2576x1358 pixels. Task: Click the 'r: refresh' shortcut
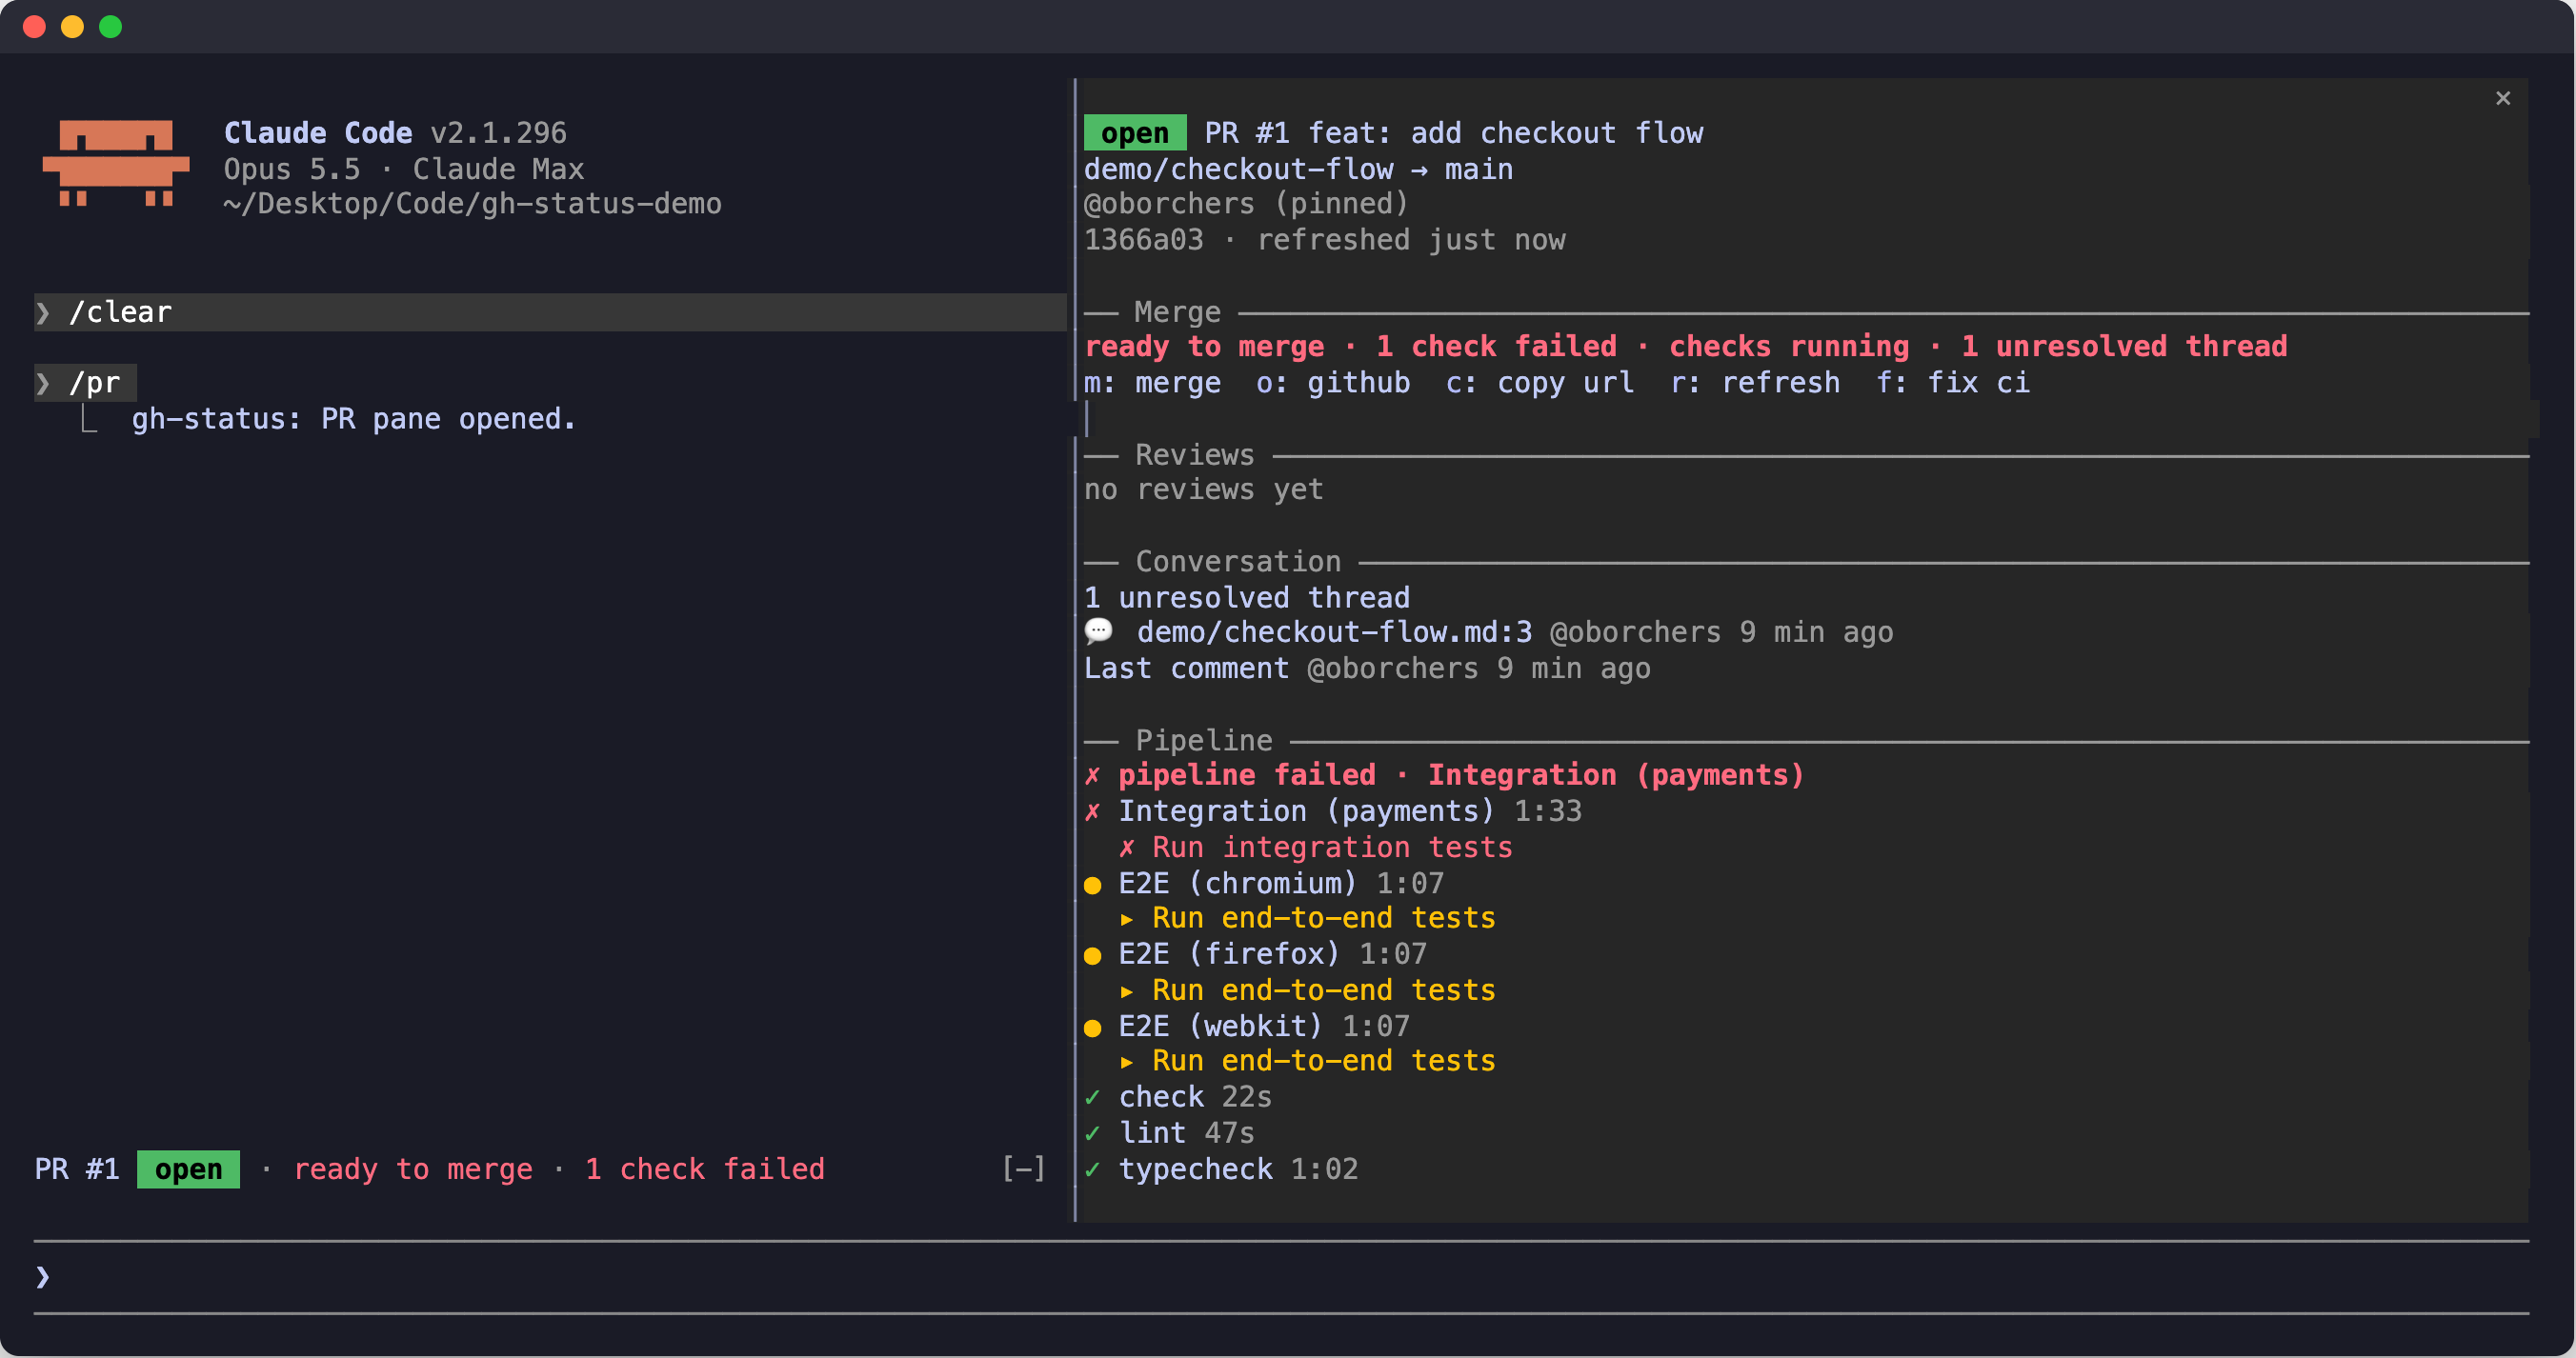click(x=1755, y=382)
